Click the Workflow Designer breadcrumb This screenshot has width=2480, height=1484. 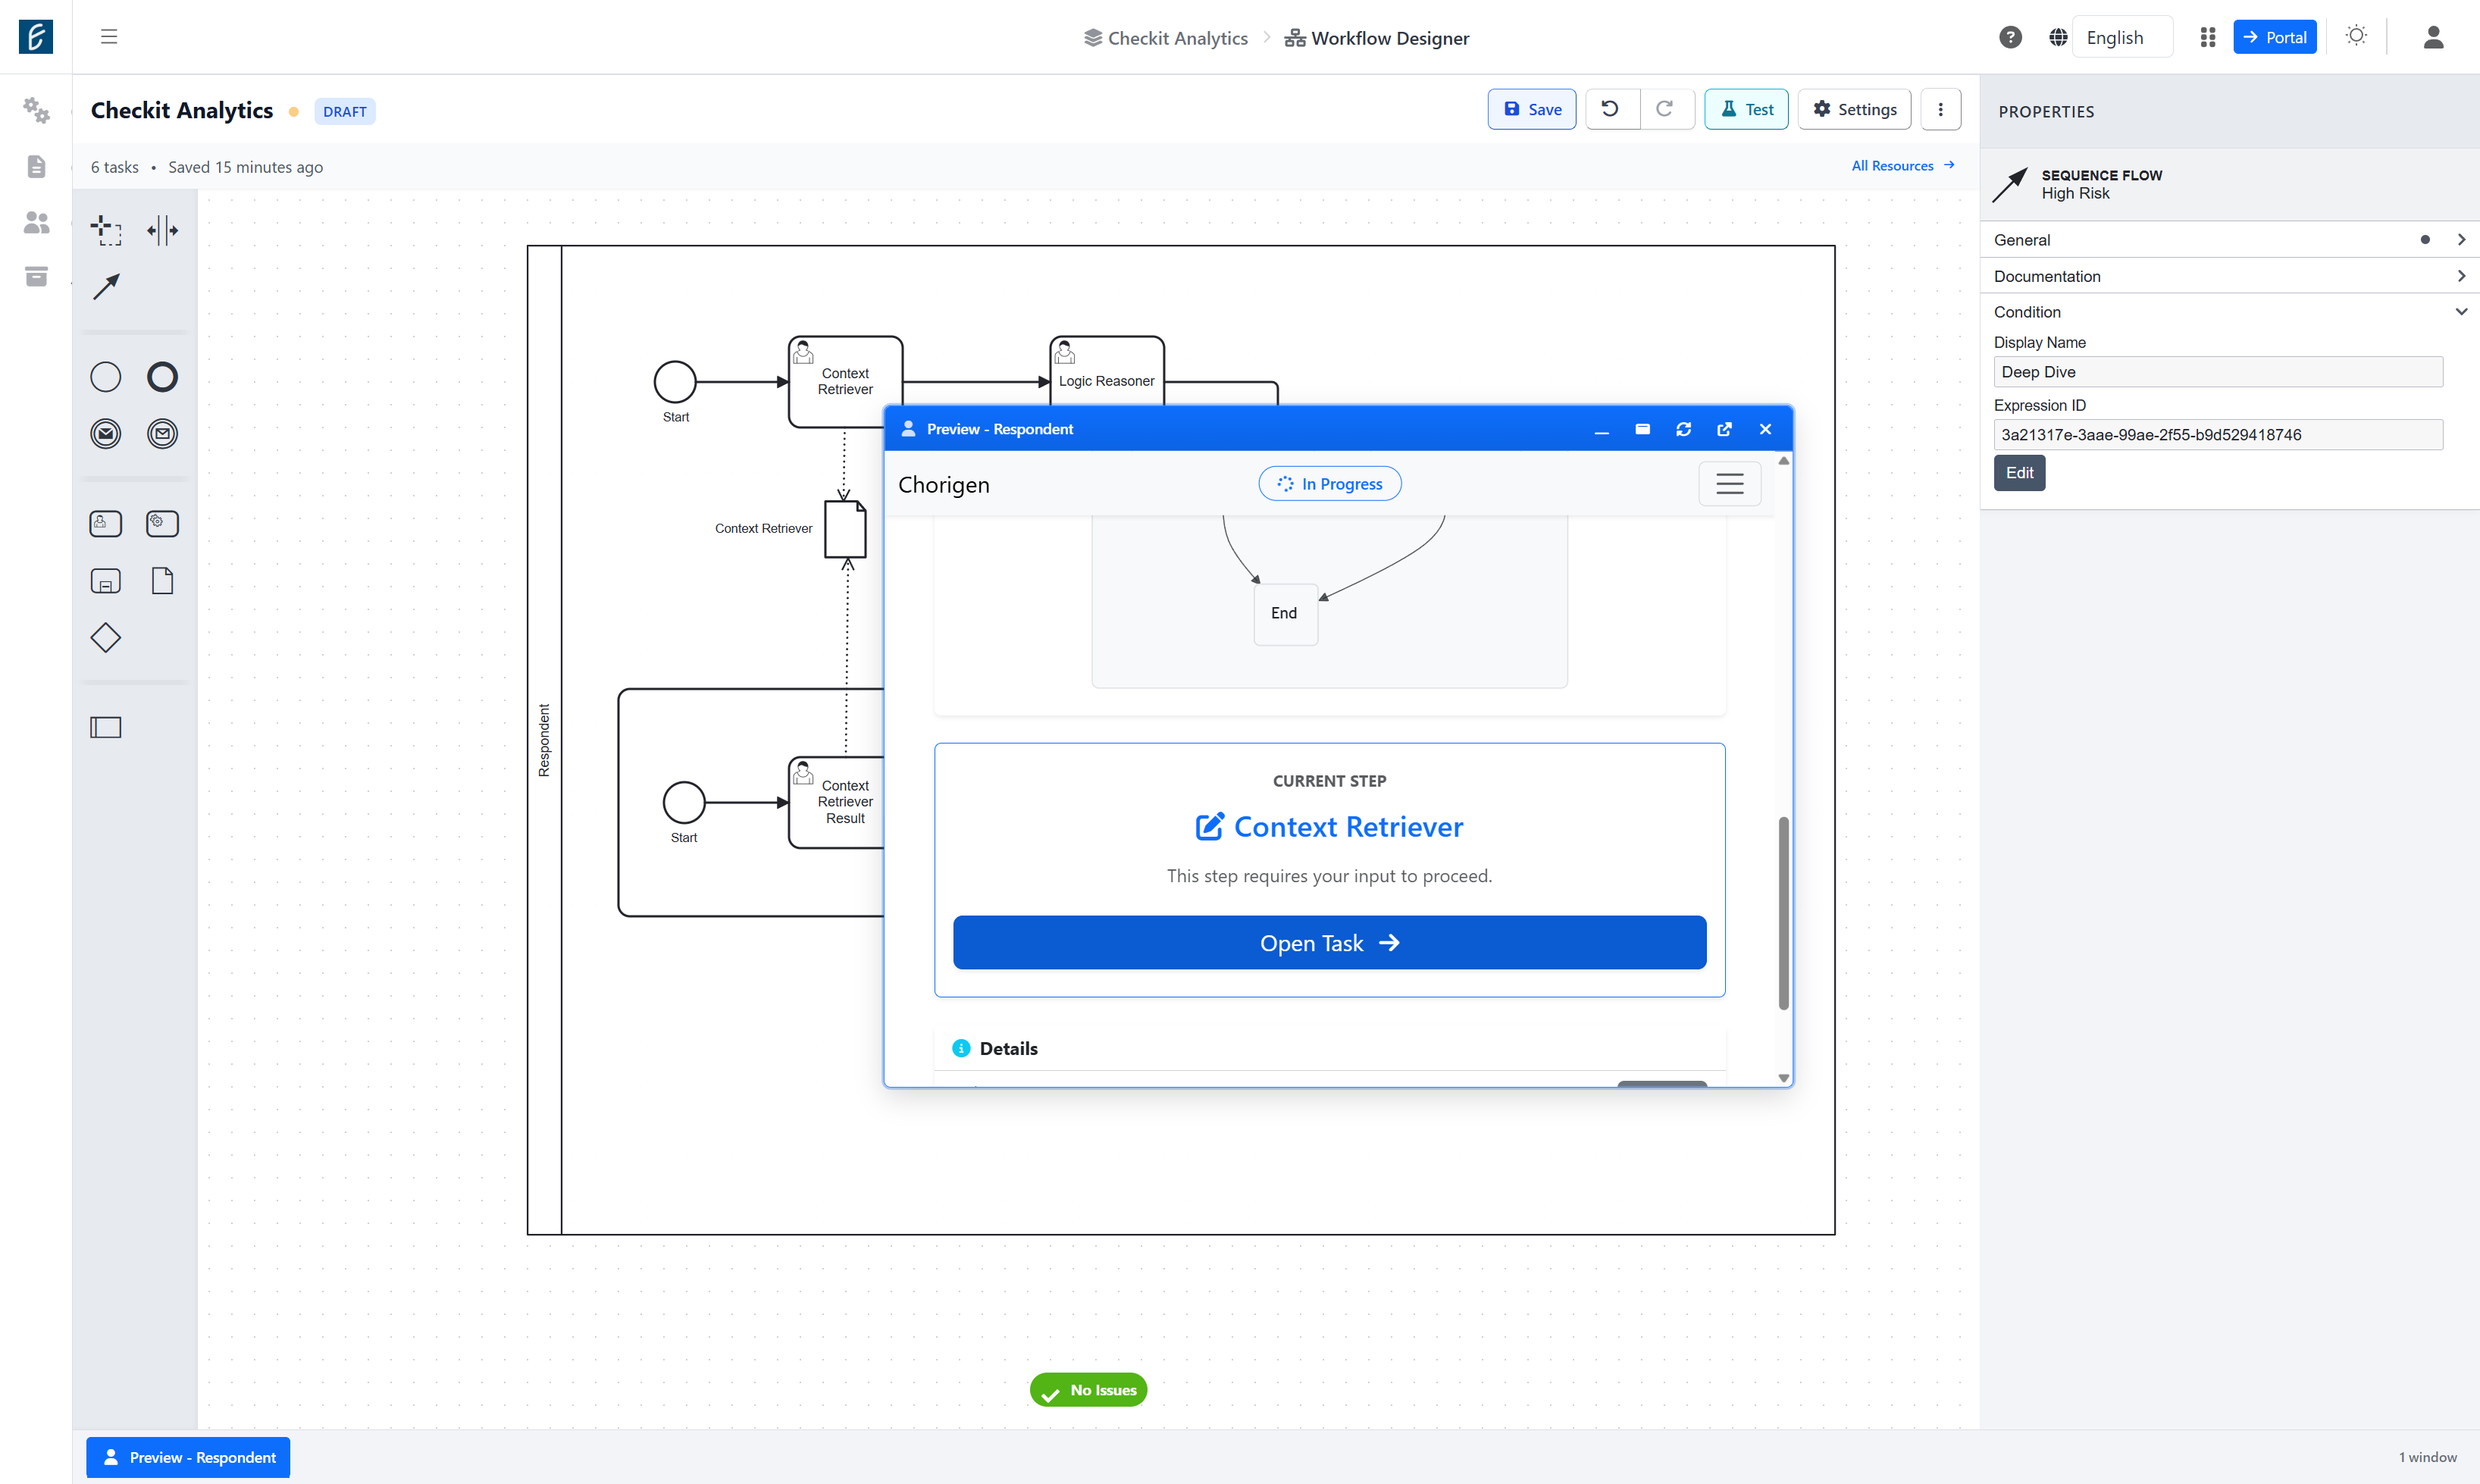point(1376,38)
